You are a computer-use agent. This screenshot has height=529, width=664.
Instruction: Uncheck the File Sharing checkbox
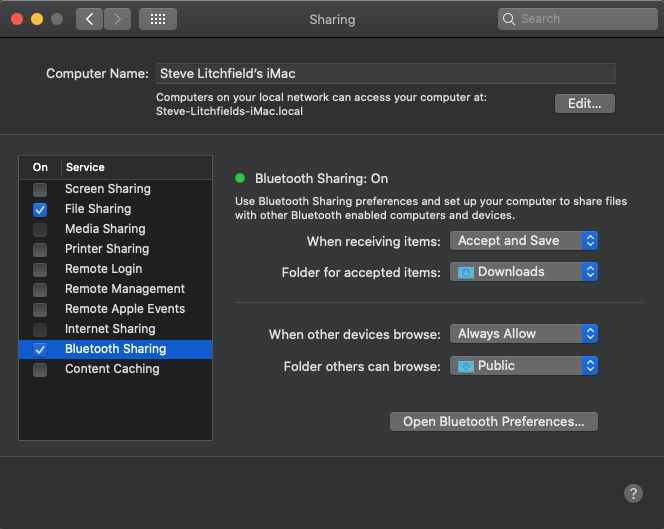click(40, 210)
